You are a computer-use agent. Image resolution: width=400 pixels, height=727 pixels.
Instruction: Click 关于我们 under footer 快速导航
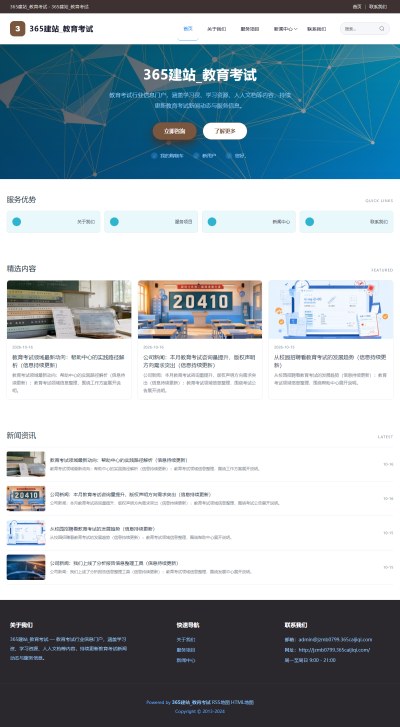click(x=186, y=639)
